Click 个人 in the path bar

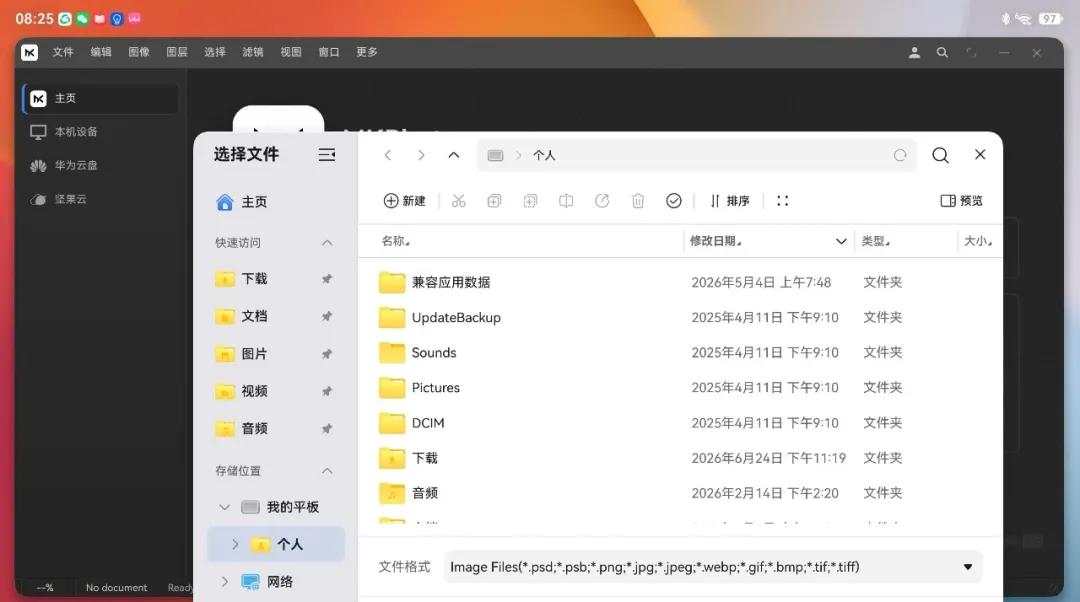543,156
